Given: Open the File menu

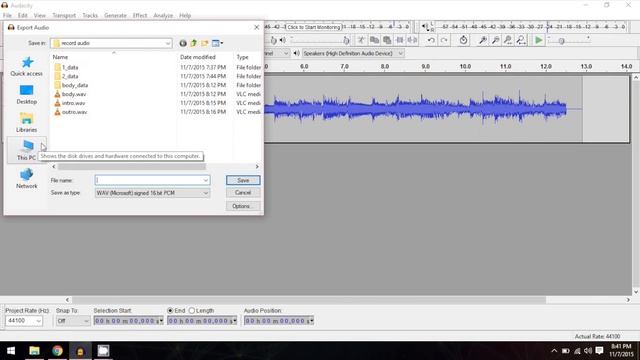Looking at the screenshot, I should pyautogui.click(x=7, y=16).
